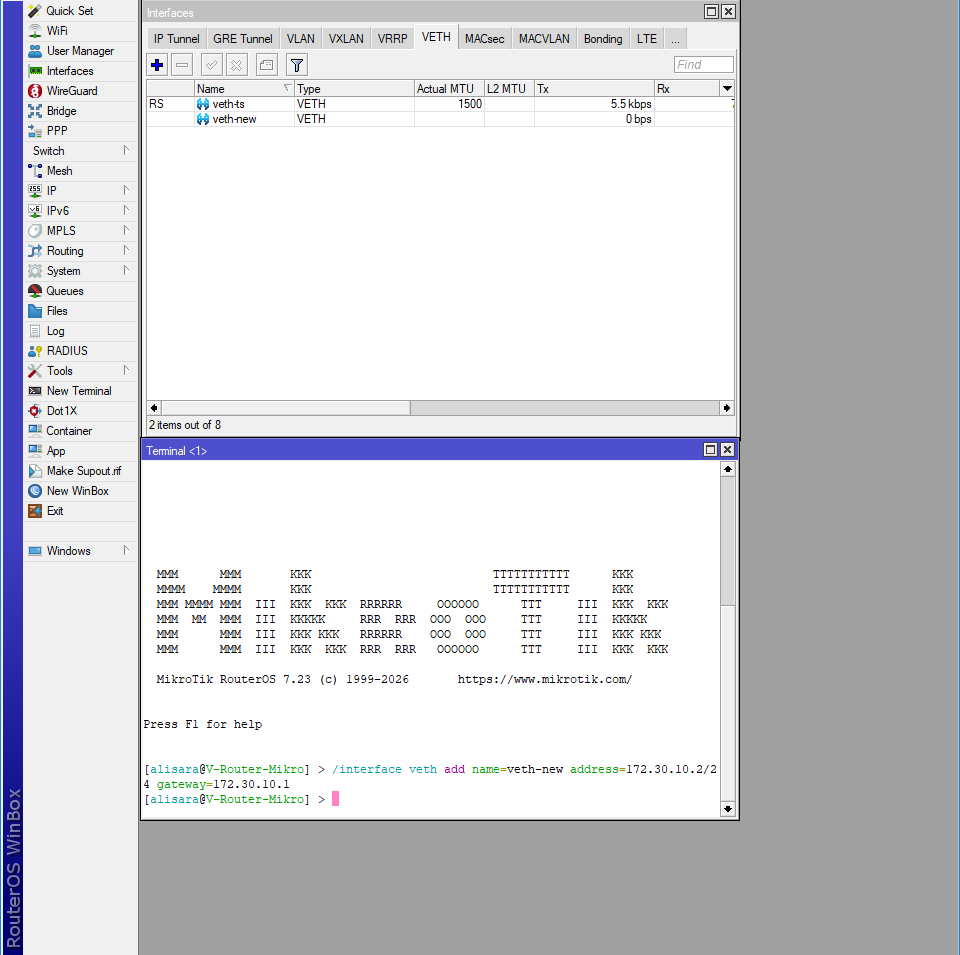Sort by the Actual MTU column header
The image size is (960, 955).
[449, 89]
